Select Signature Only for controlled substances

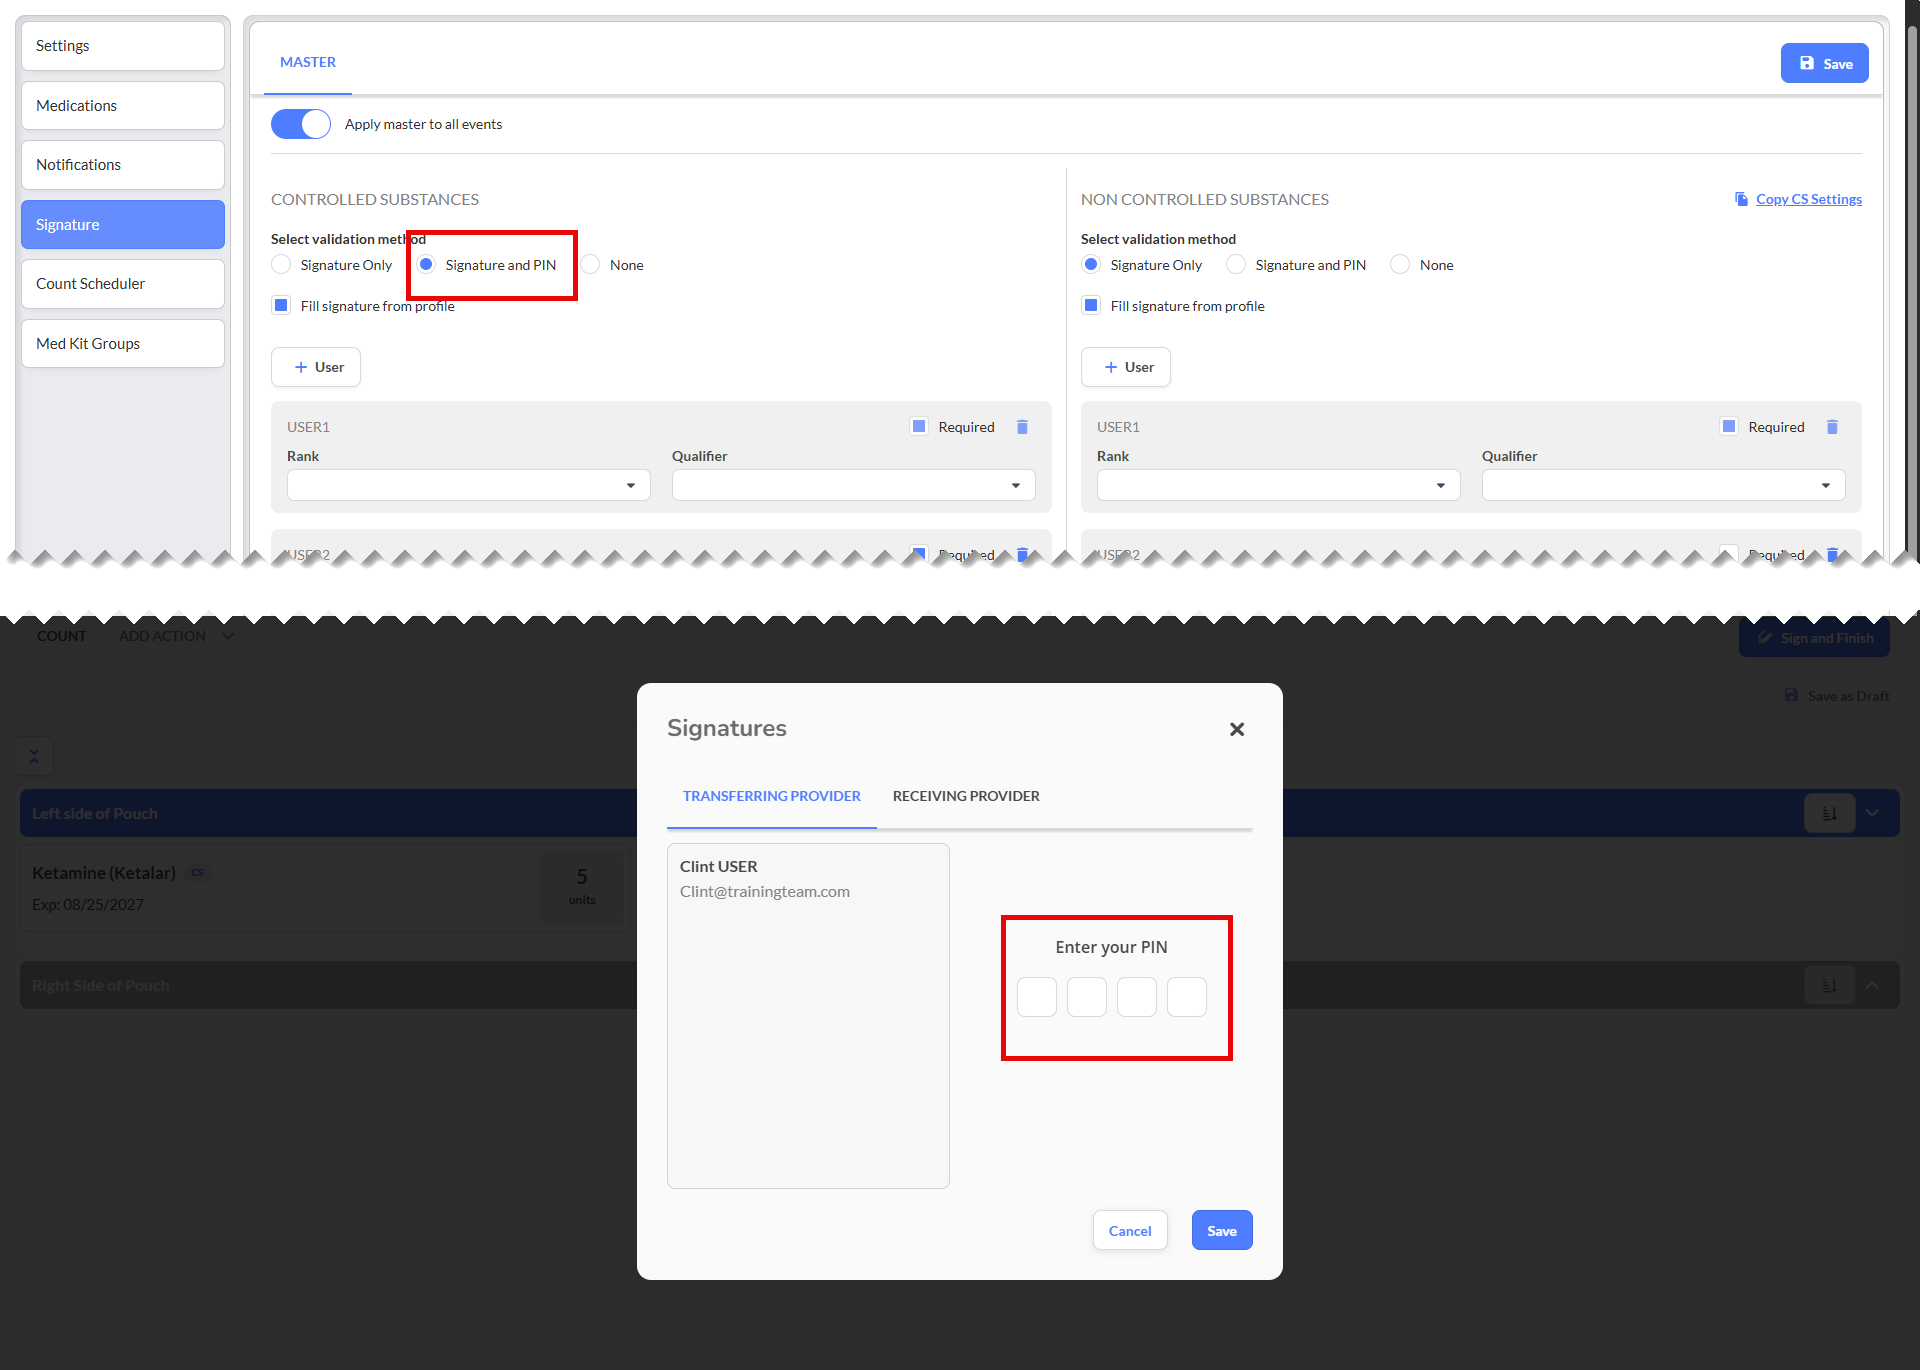pos(282,265)
